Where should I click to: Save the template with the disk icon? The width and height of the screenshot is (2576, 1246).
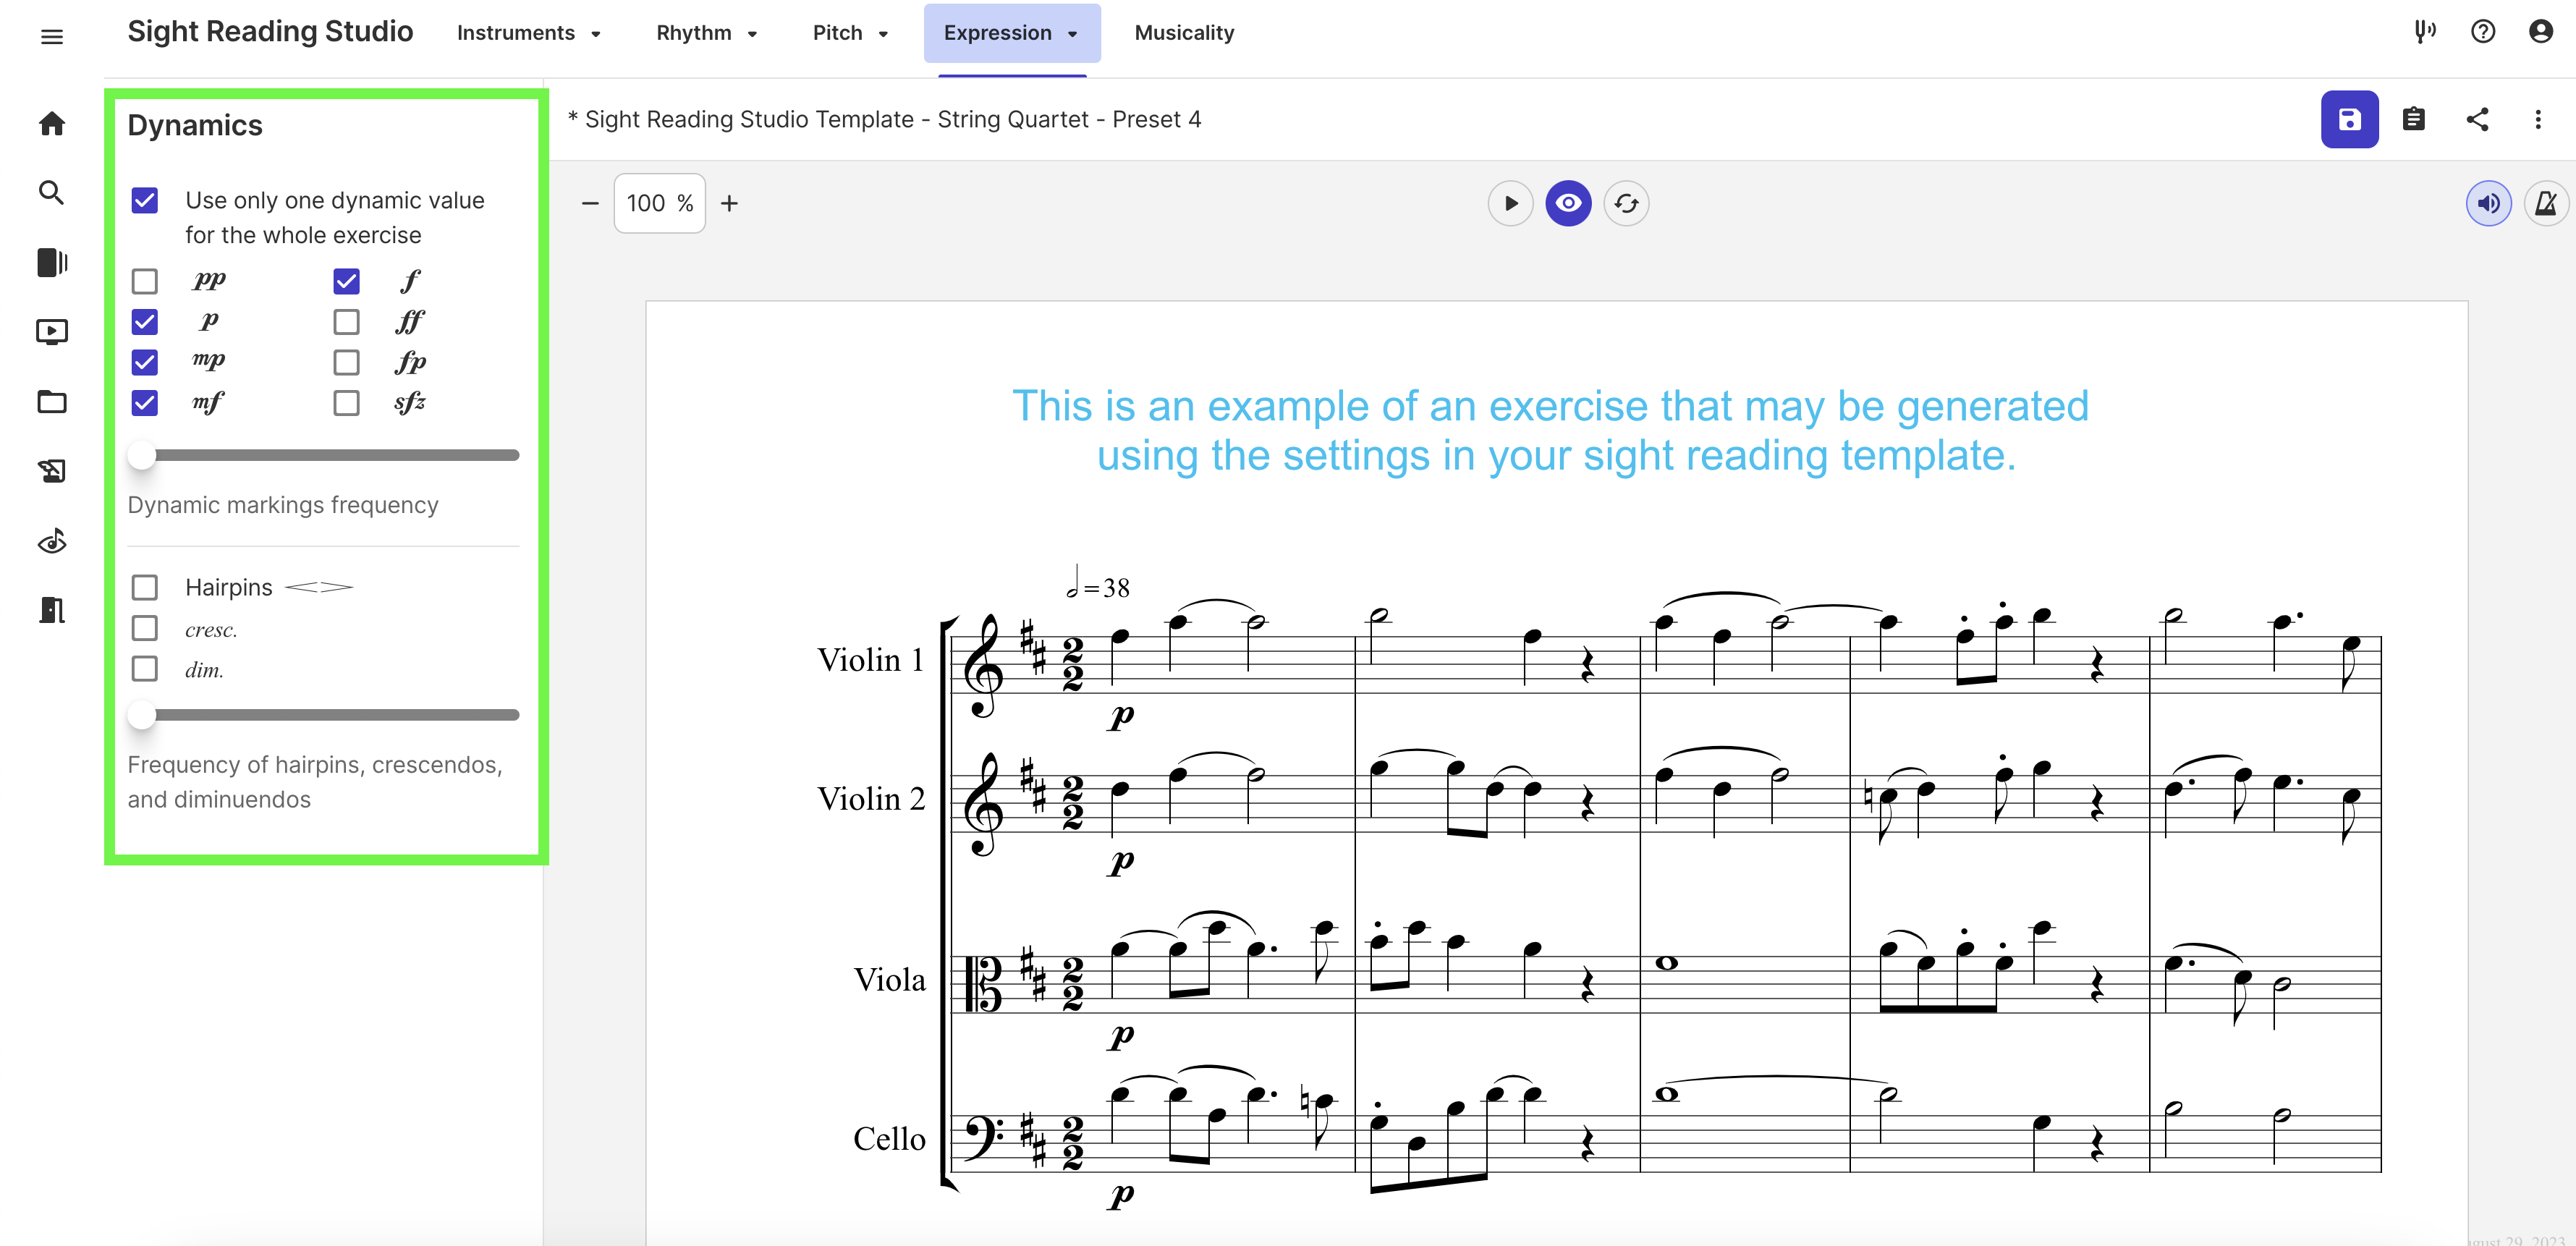[2349, 120]
